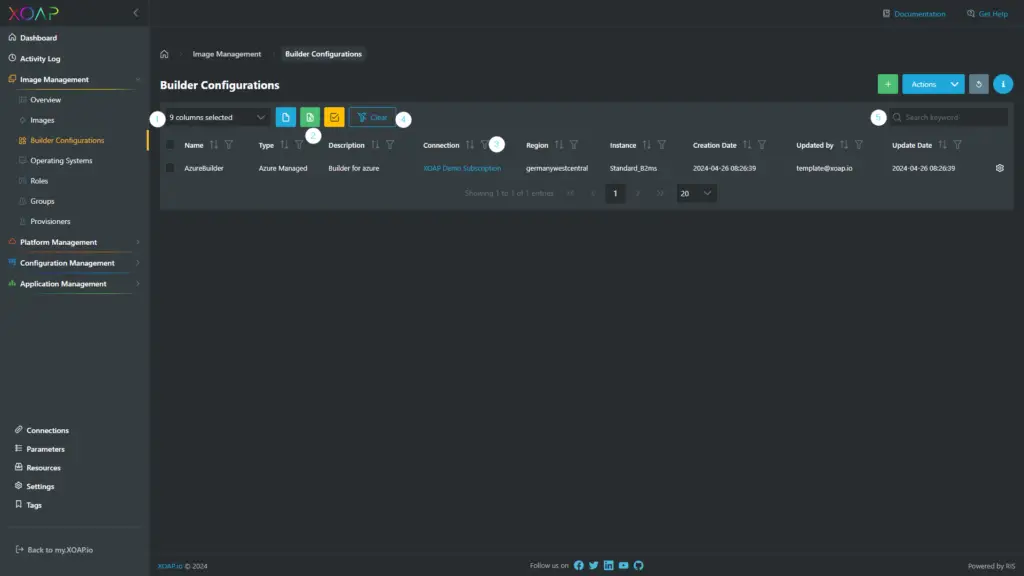
Task: Open XOAP YouTube channel icon
Action: (x=624, y=566)
